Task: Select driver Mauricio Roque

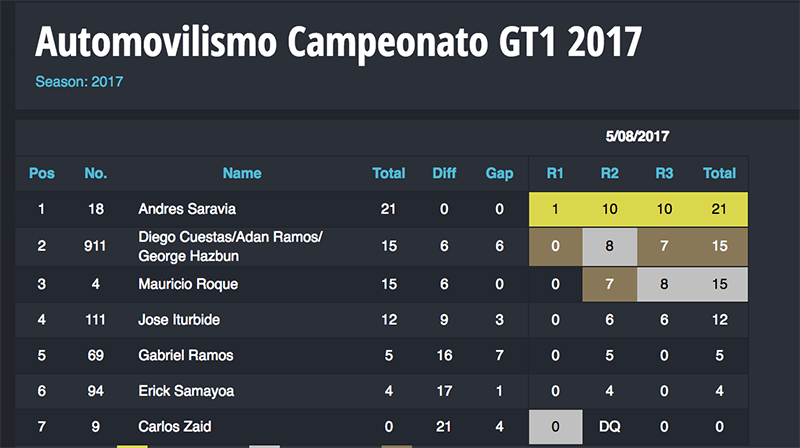Action: pos(188,284)
